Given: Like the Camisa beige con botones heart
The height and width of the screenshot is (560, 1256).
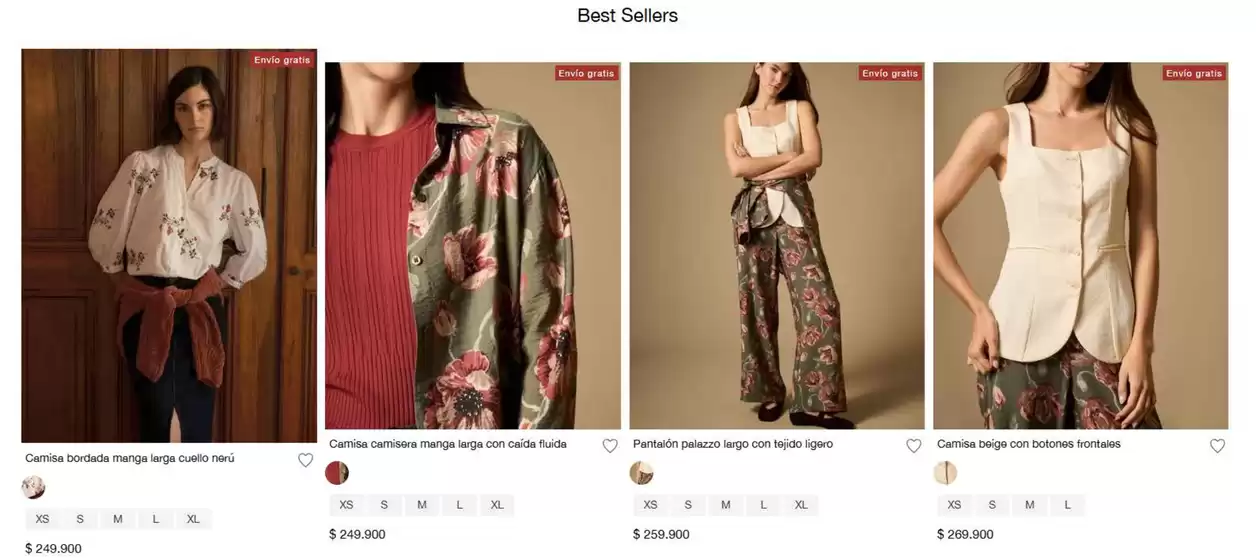Looking at the screenshot, I should [x=1217, y=446].
